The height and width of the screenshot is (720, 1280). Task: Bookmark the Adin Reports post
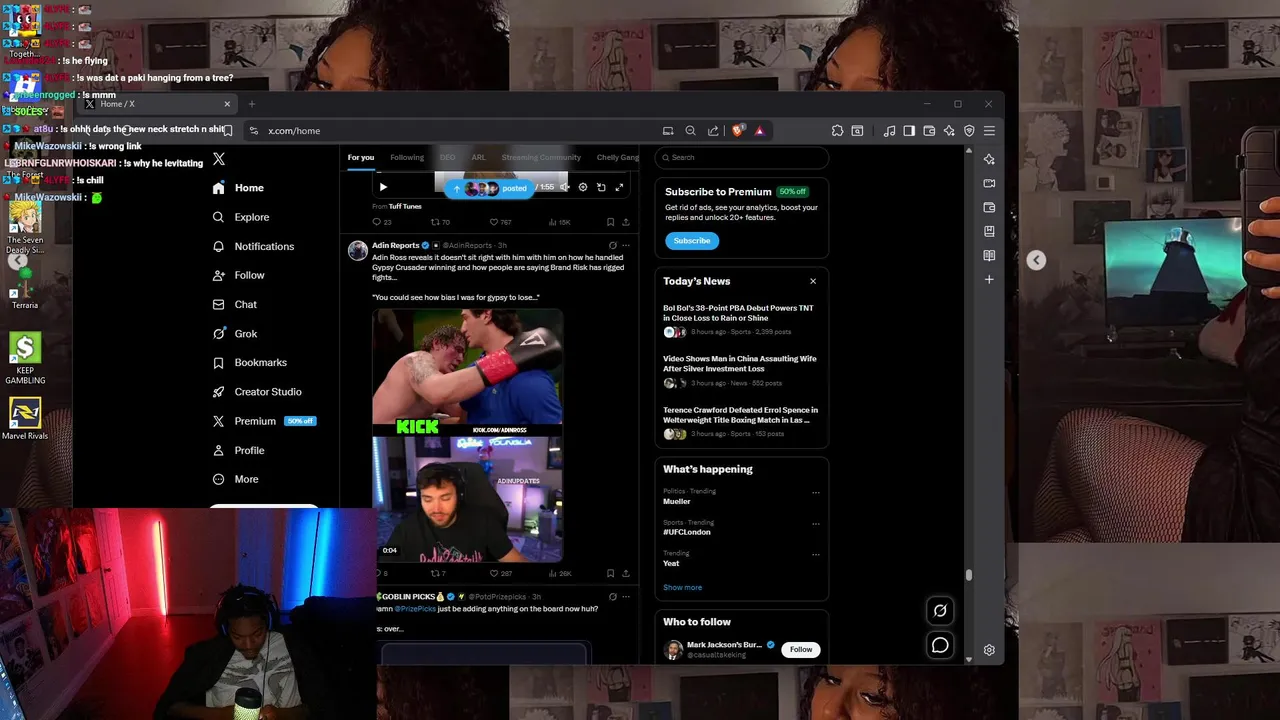(610, 573)
